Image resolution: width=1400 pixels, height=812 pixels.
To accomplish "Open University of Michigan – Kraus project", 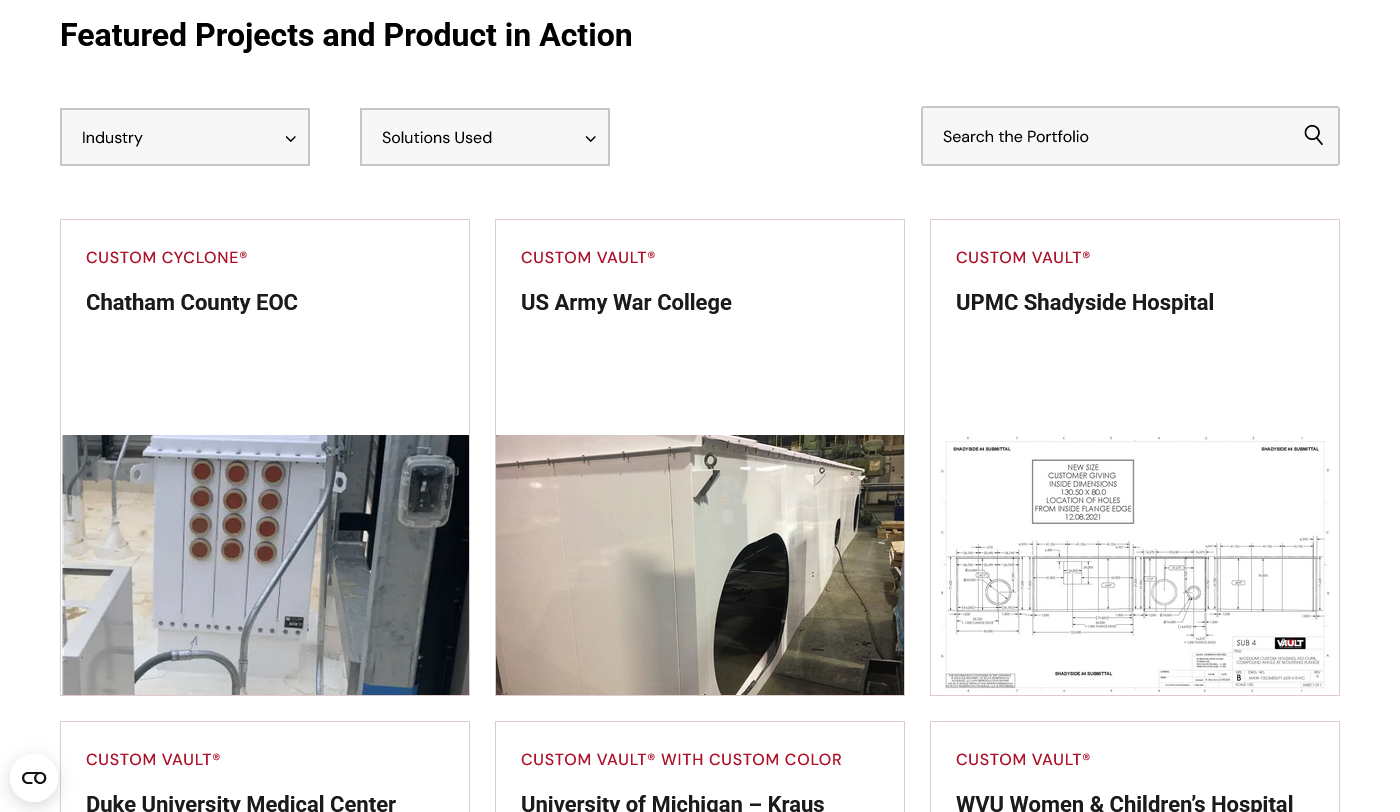I will coord(672,802).
